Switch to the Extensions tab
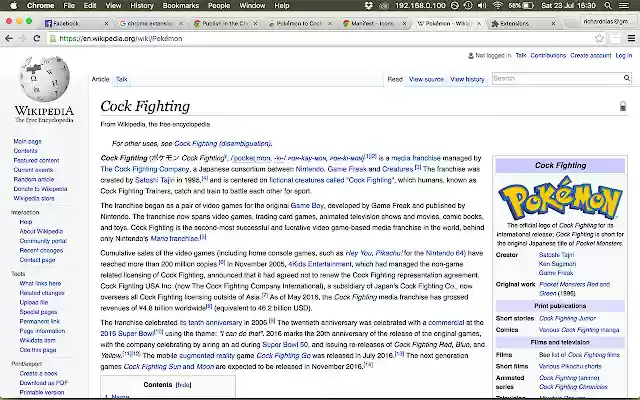Viewport: 640px width, 400px height. pyautogui.click(x=523, y=23)
